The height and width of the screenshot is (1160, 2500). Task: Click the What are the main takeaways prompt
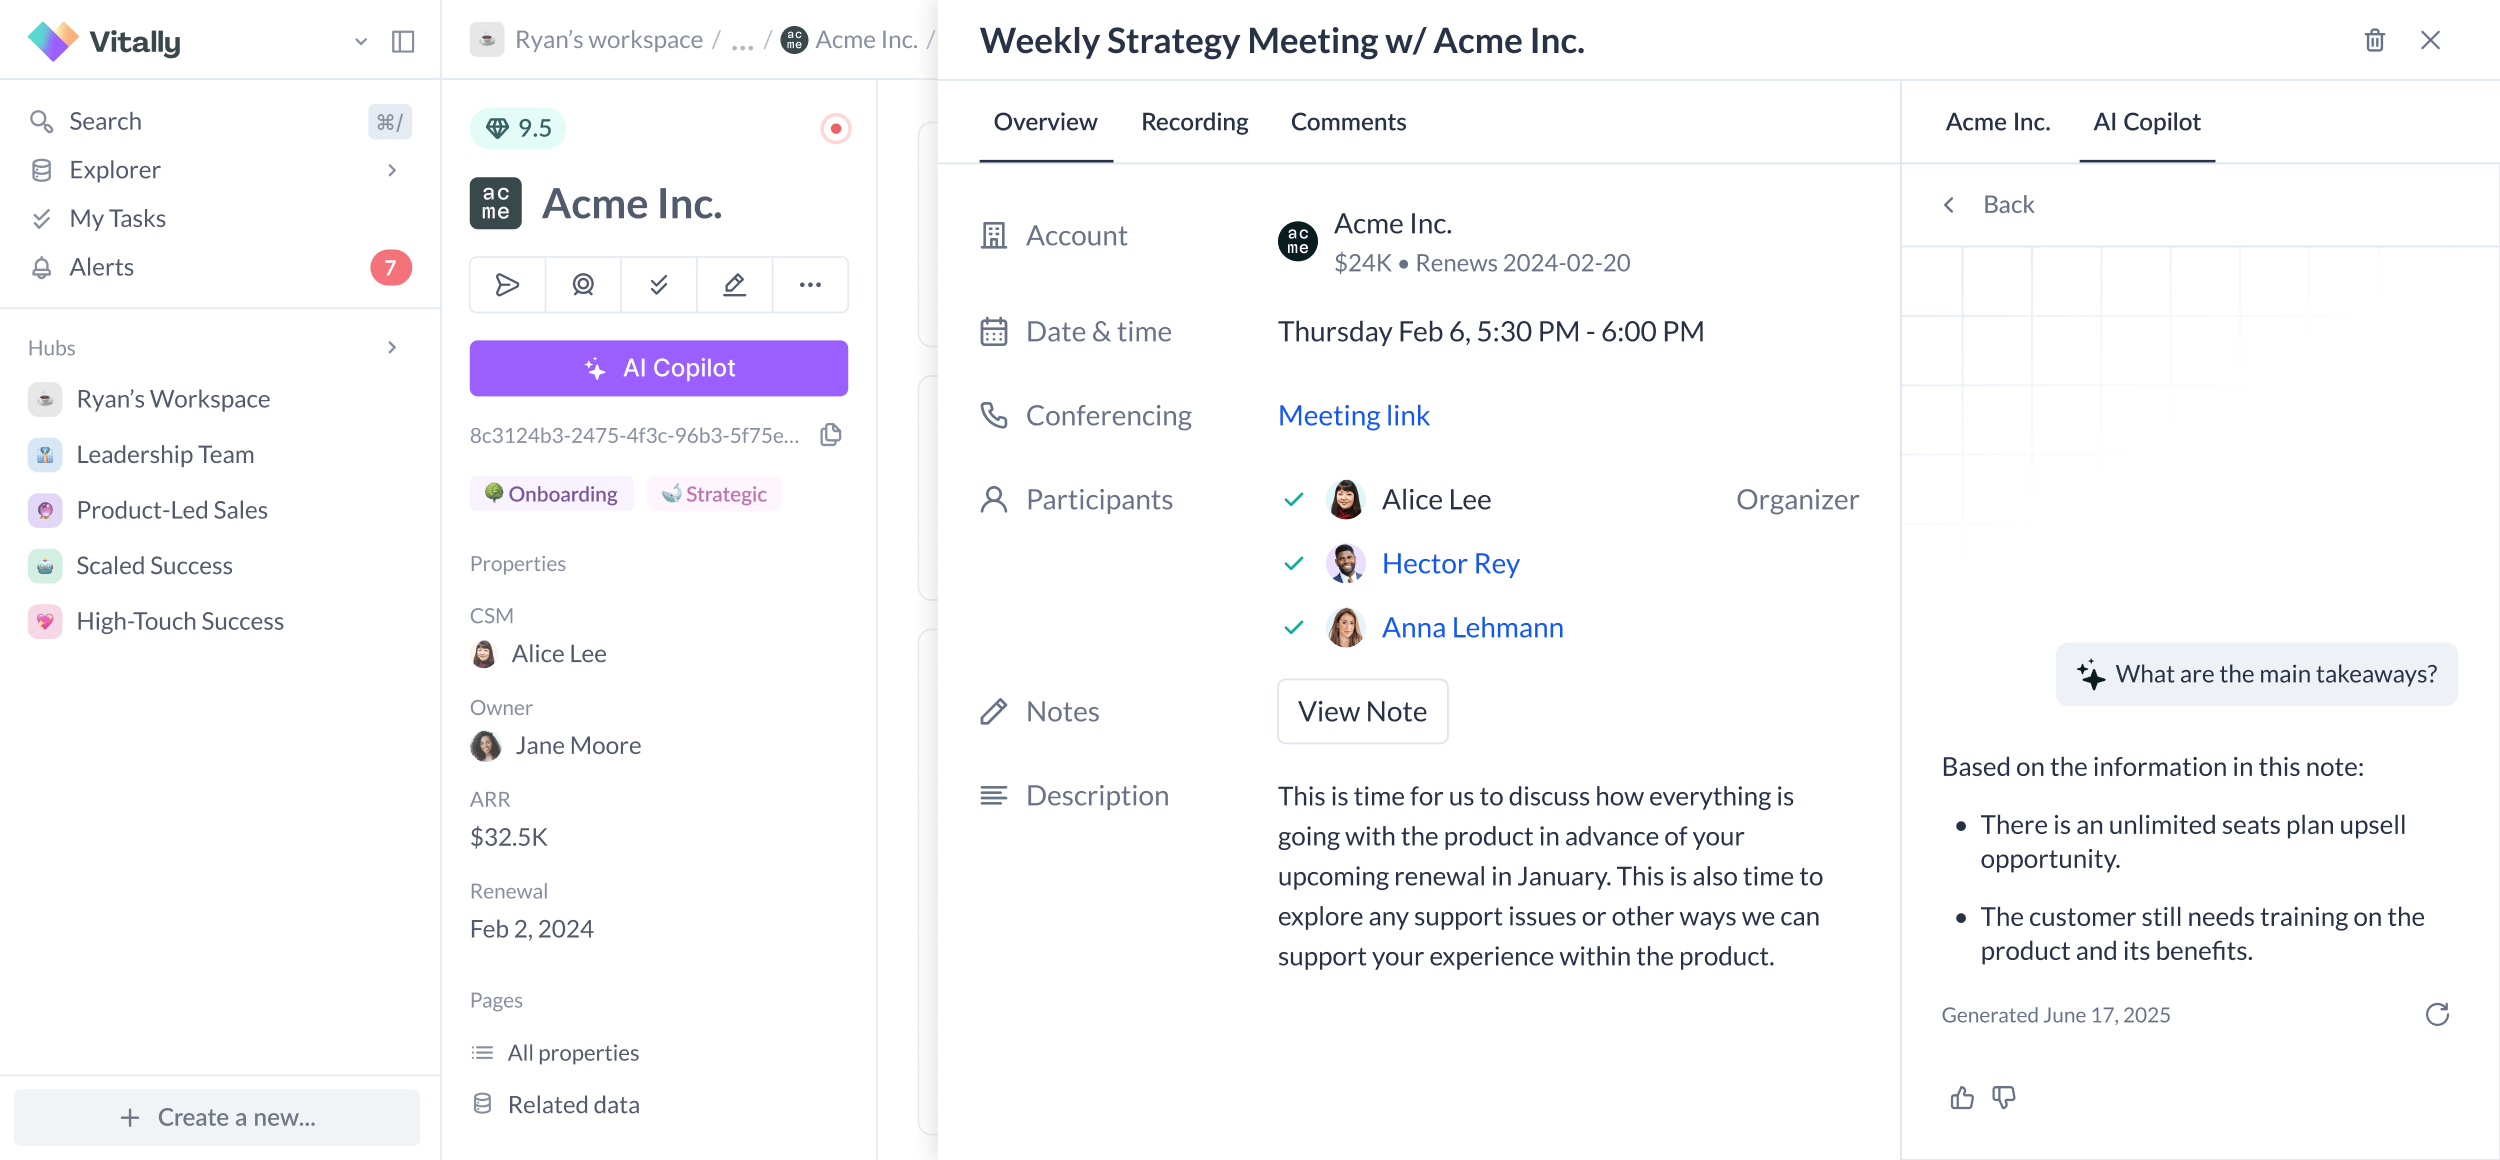tap(2257, 674)
